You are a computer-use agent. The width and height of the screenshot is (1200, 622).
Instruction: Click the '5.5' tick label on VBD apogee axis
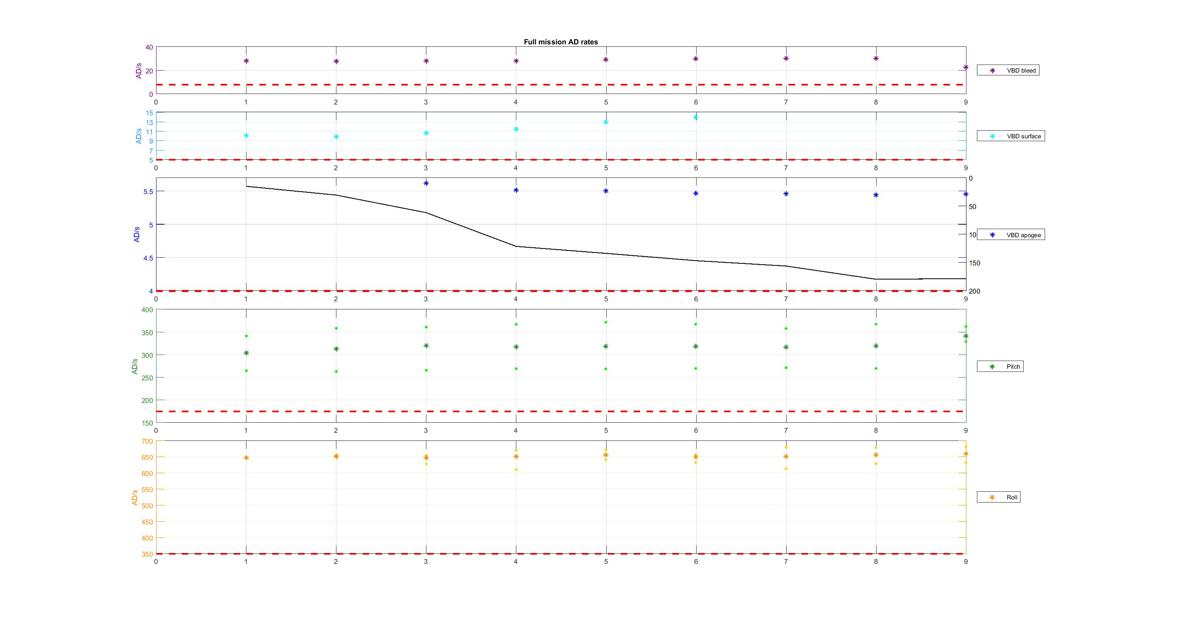tap(147, 192)
